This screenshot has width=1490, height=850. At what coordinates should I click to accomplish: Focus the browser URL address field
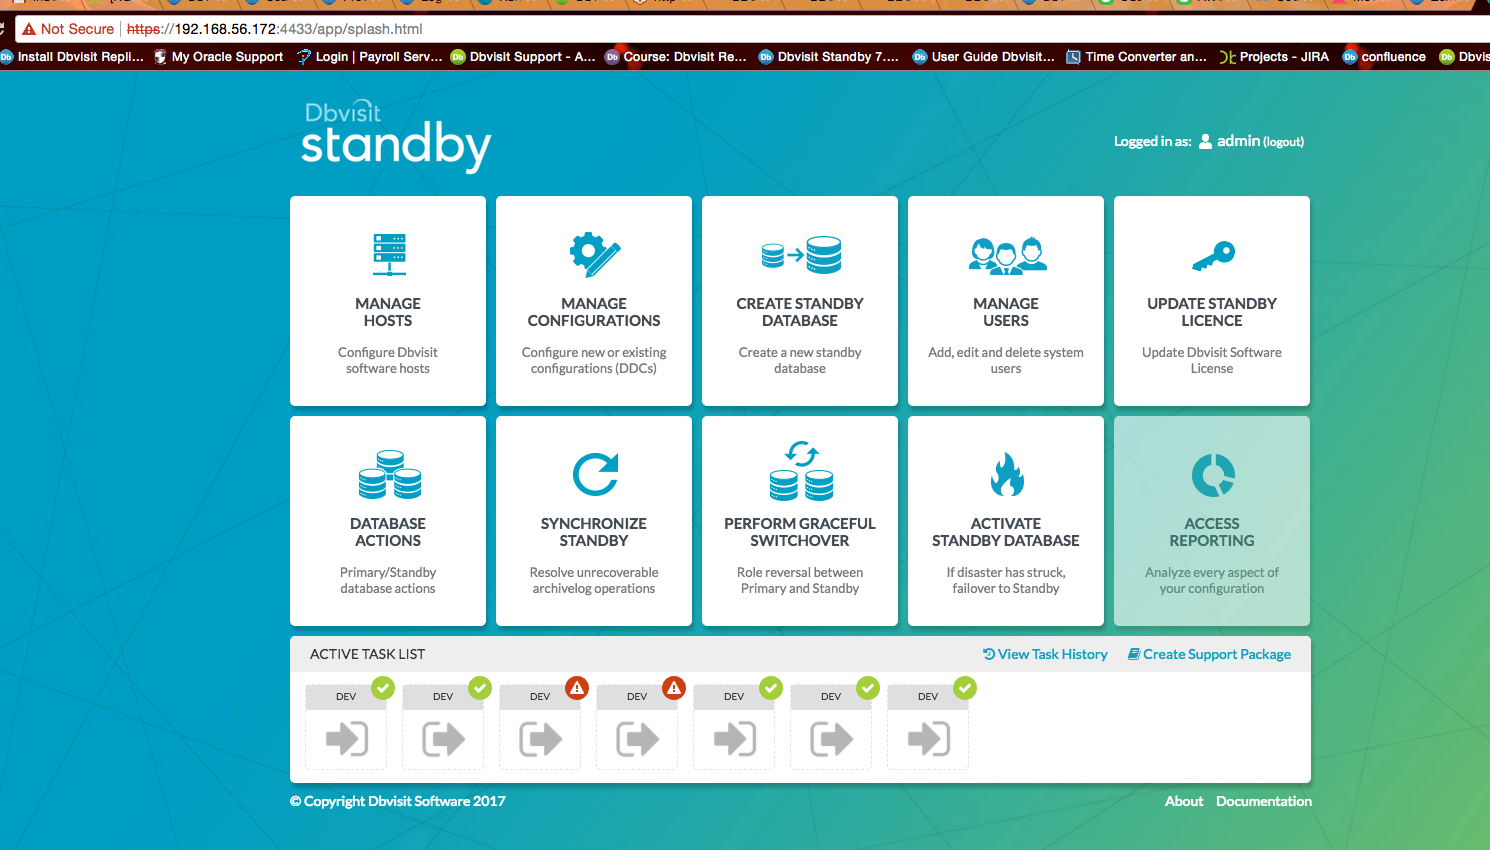click(x=750, y=29)
